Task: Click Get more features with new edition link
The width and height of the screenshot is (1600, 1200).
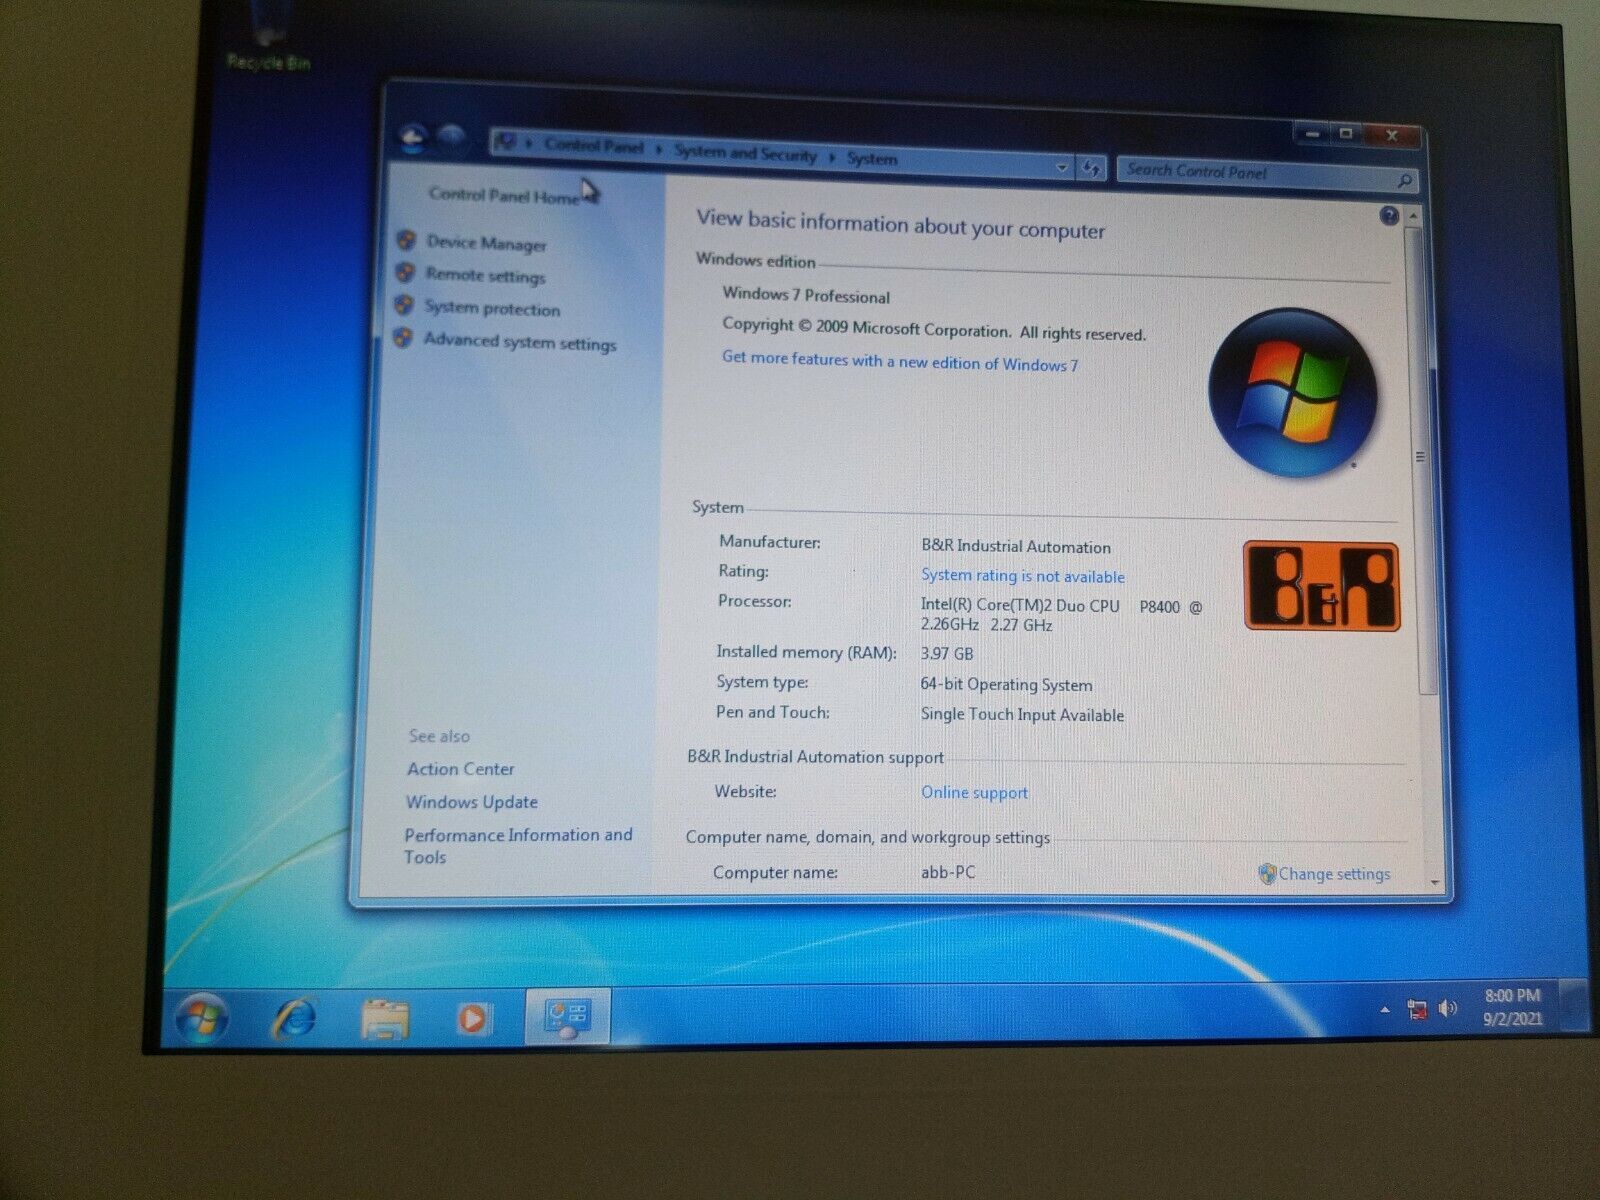Action: 900,361
